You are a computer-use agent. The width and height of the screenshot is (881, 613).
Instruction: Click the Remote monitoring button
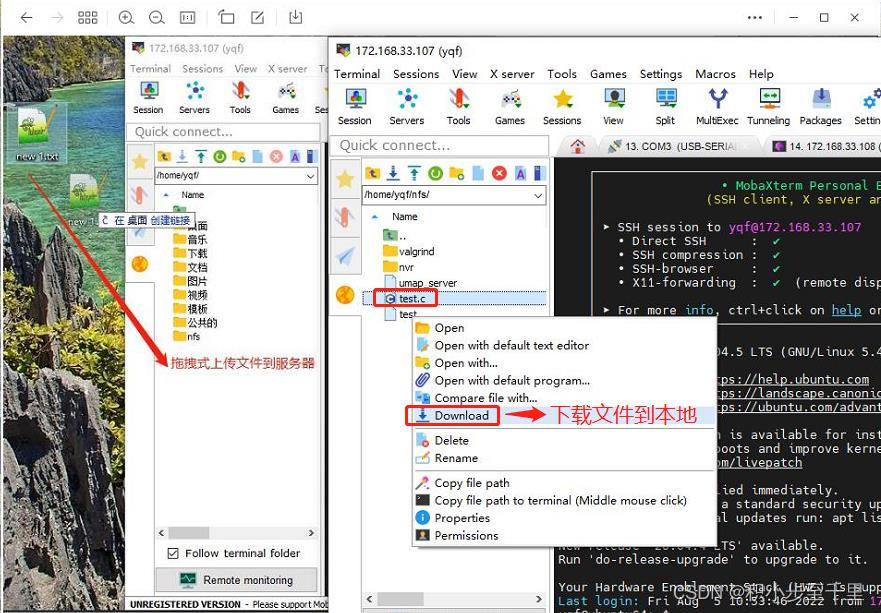236,580
